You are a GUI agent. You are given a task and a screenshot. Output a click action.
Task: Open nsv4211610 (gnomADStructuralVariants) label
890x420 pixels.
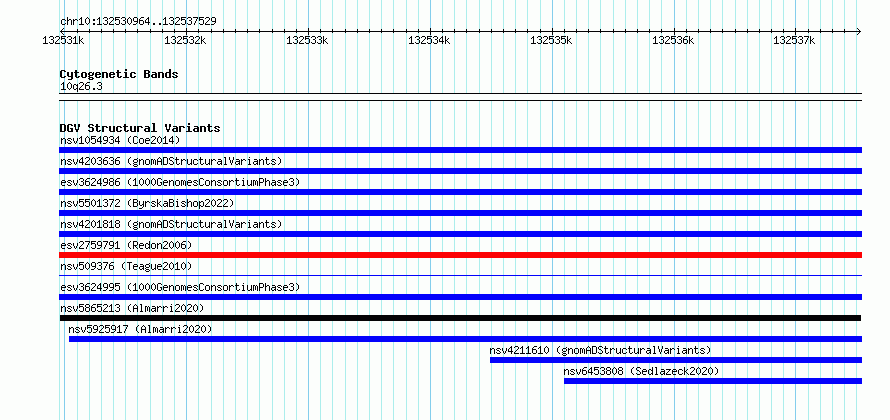click(x=600, y=350)
